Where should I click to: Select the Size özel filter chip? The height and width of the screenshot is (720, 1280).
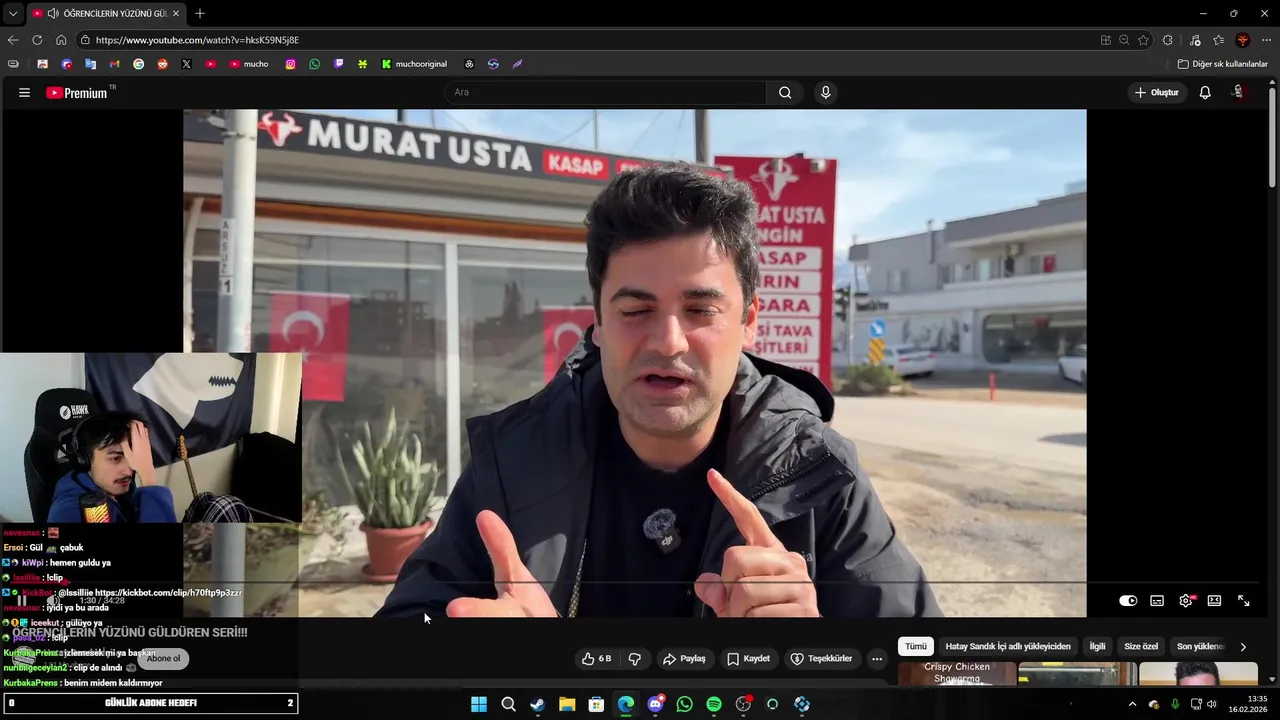(1141, 646)
